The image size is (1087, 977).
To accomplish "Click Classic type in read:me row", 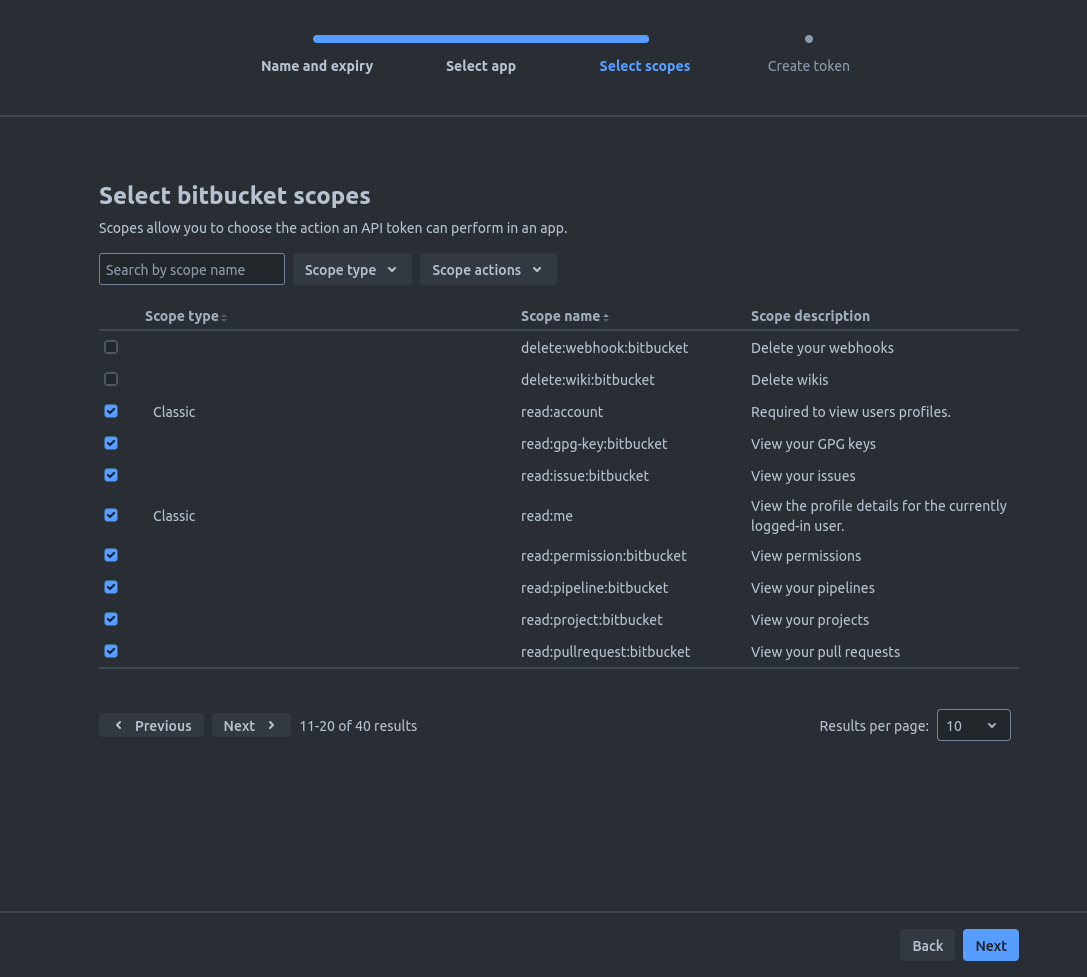I will 174,516.
